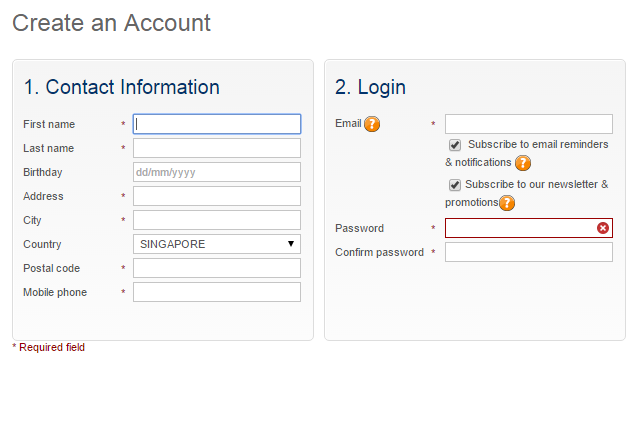Click the Postal code input box
632x430 pixels.
(217, 268)
